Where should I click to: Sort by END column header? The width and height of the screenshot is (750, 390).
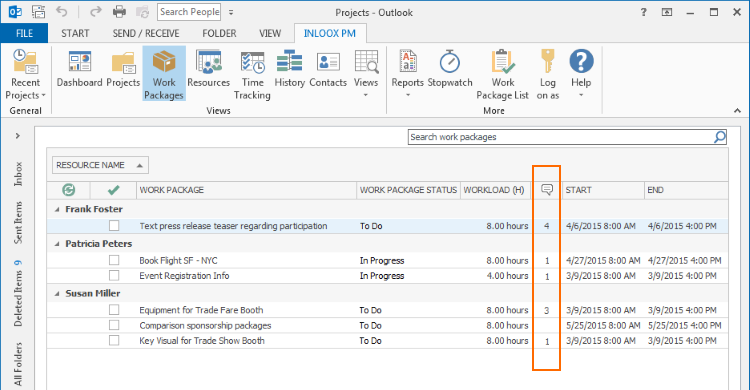coord(686,190)
